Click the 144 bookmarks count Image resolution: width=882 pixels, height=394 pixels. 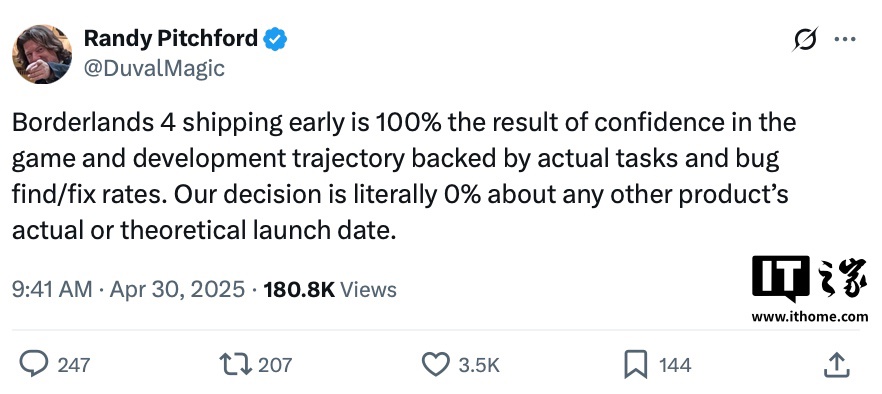pyautogui.click(x=675, y=365)
